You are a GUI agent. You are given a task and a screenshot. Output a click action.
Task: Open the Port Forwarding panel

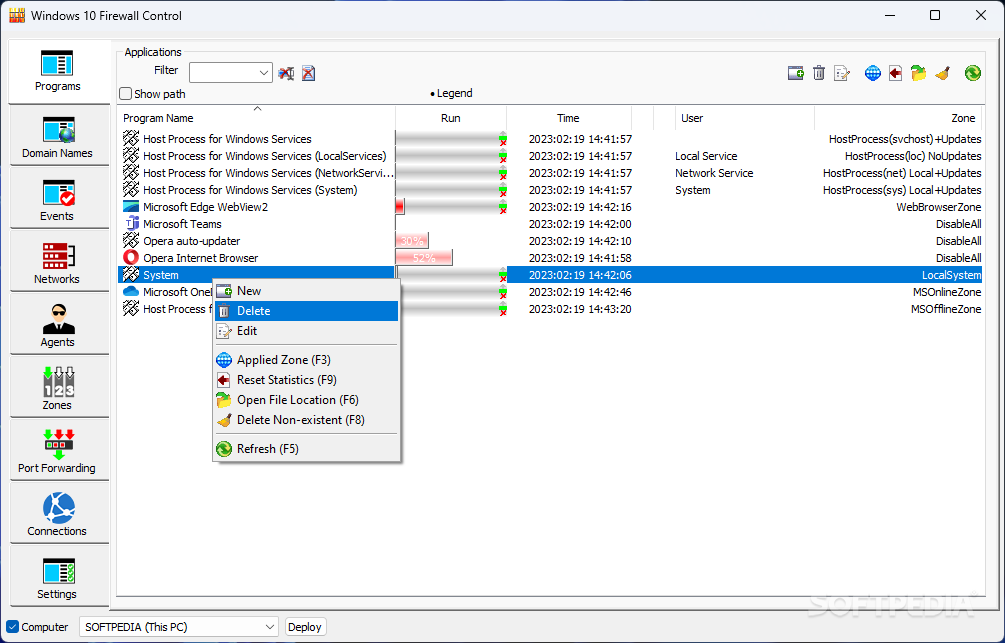tap(58, 451)
